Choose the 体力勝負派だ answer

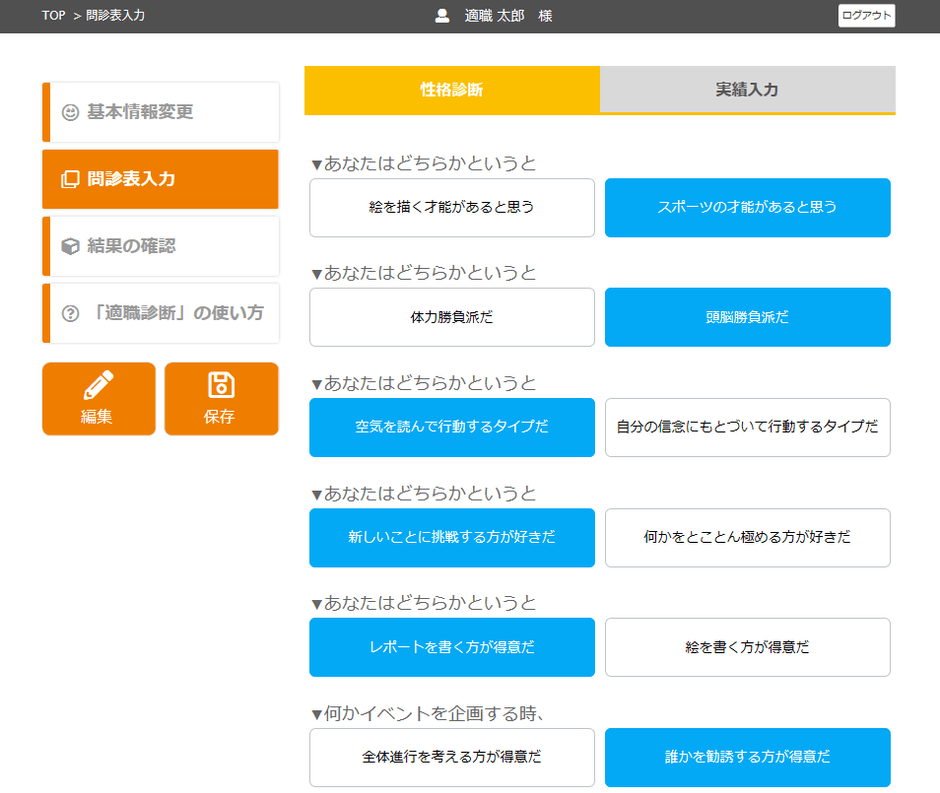point(452,318)
